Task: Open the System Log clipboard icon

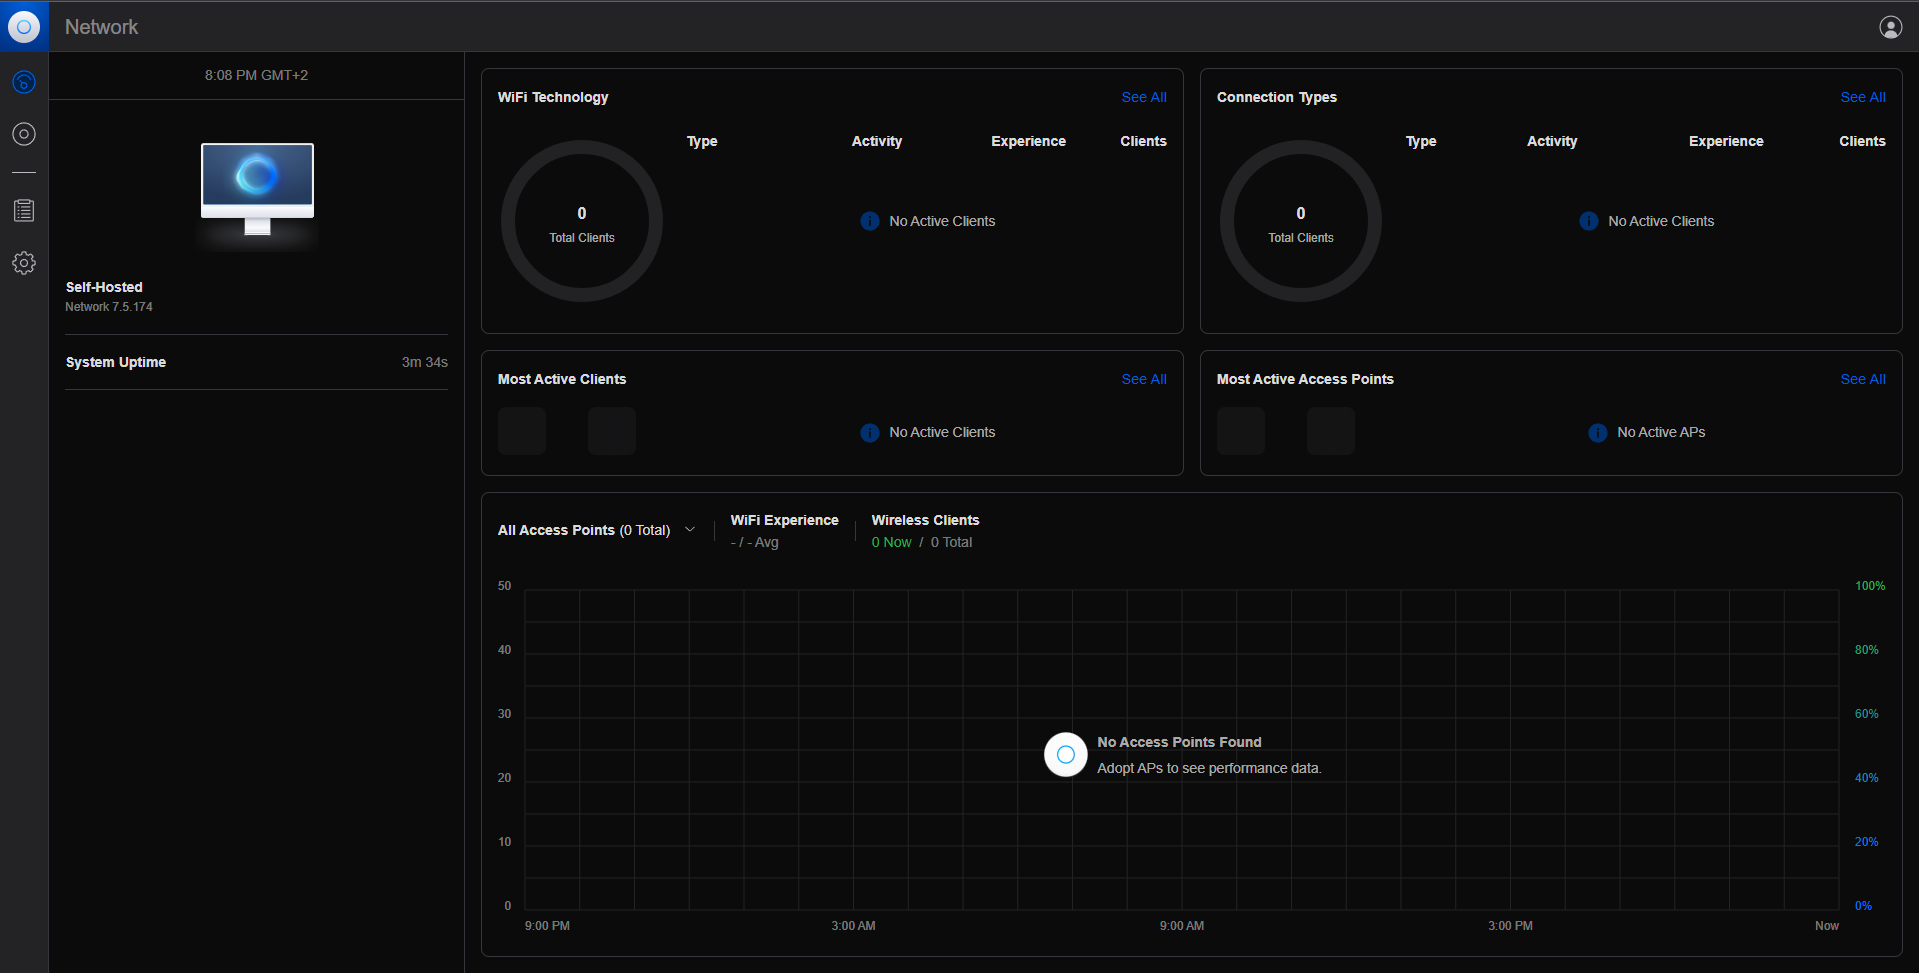Action: [24, 211]
